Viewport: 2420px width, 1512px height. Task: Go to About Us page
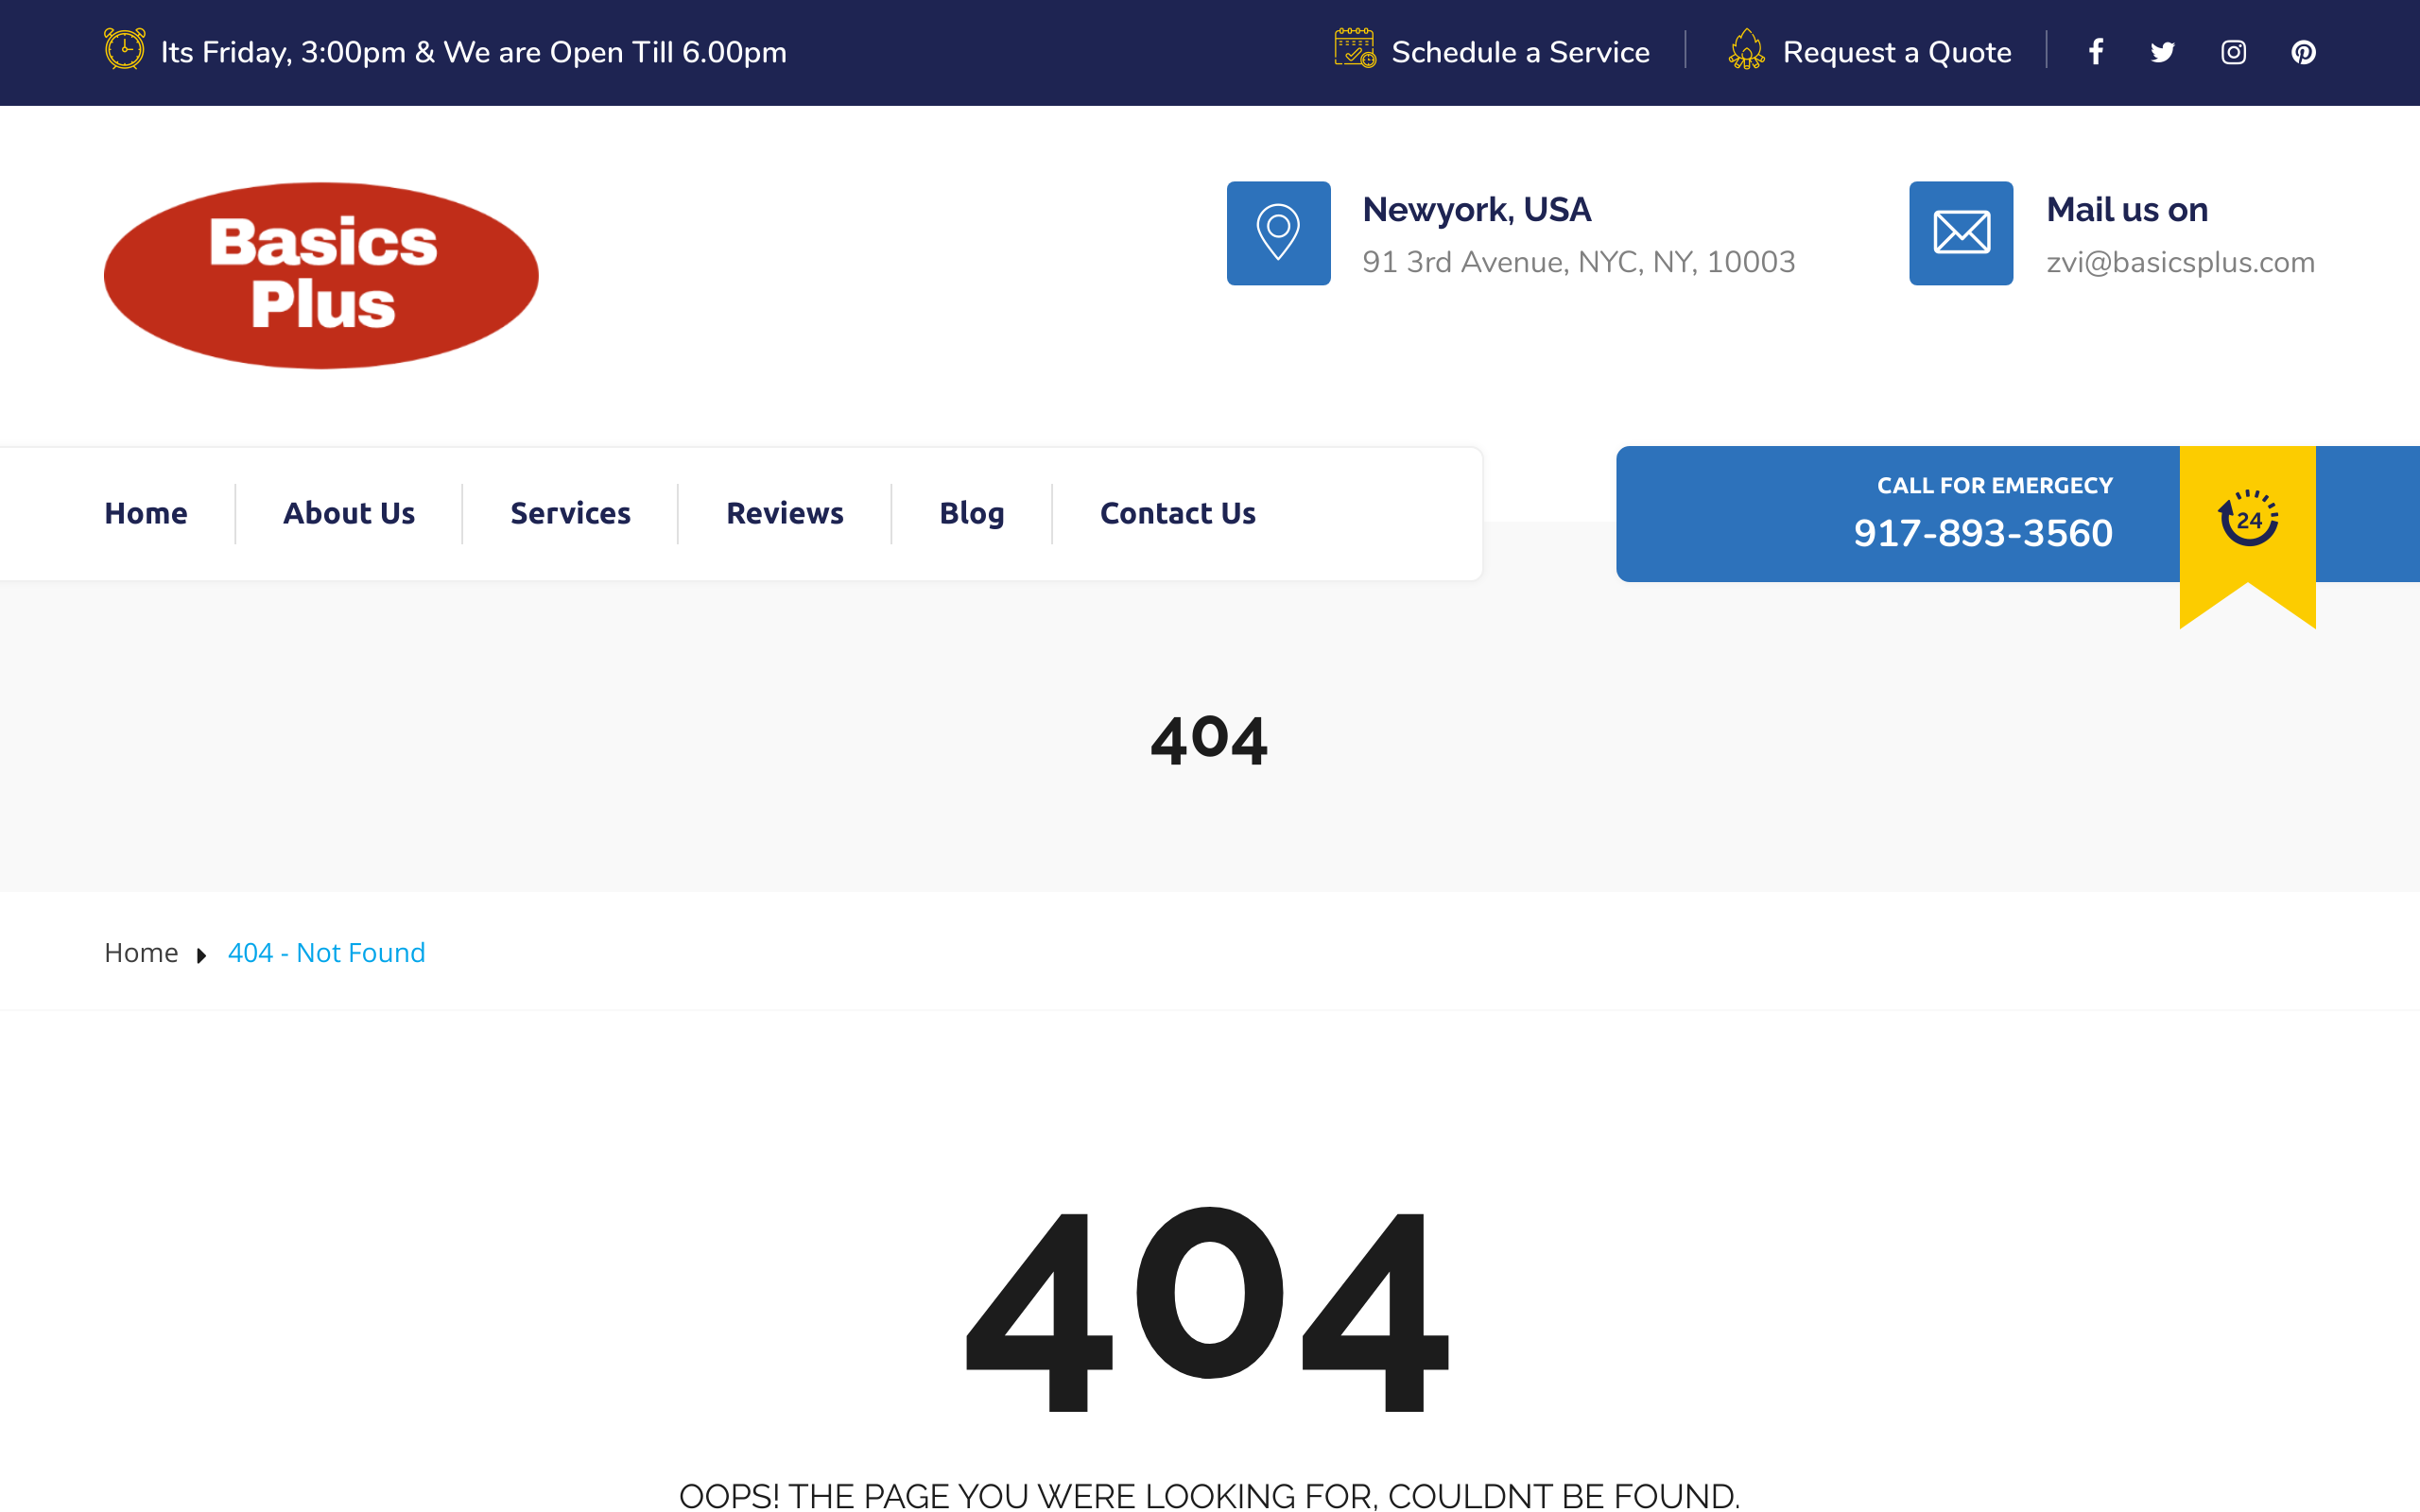(x=349, y=513)
